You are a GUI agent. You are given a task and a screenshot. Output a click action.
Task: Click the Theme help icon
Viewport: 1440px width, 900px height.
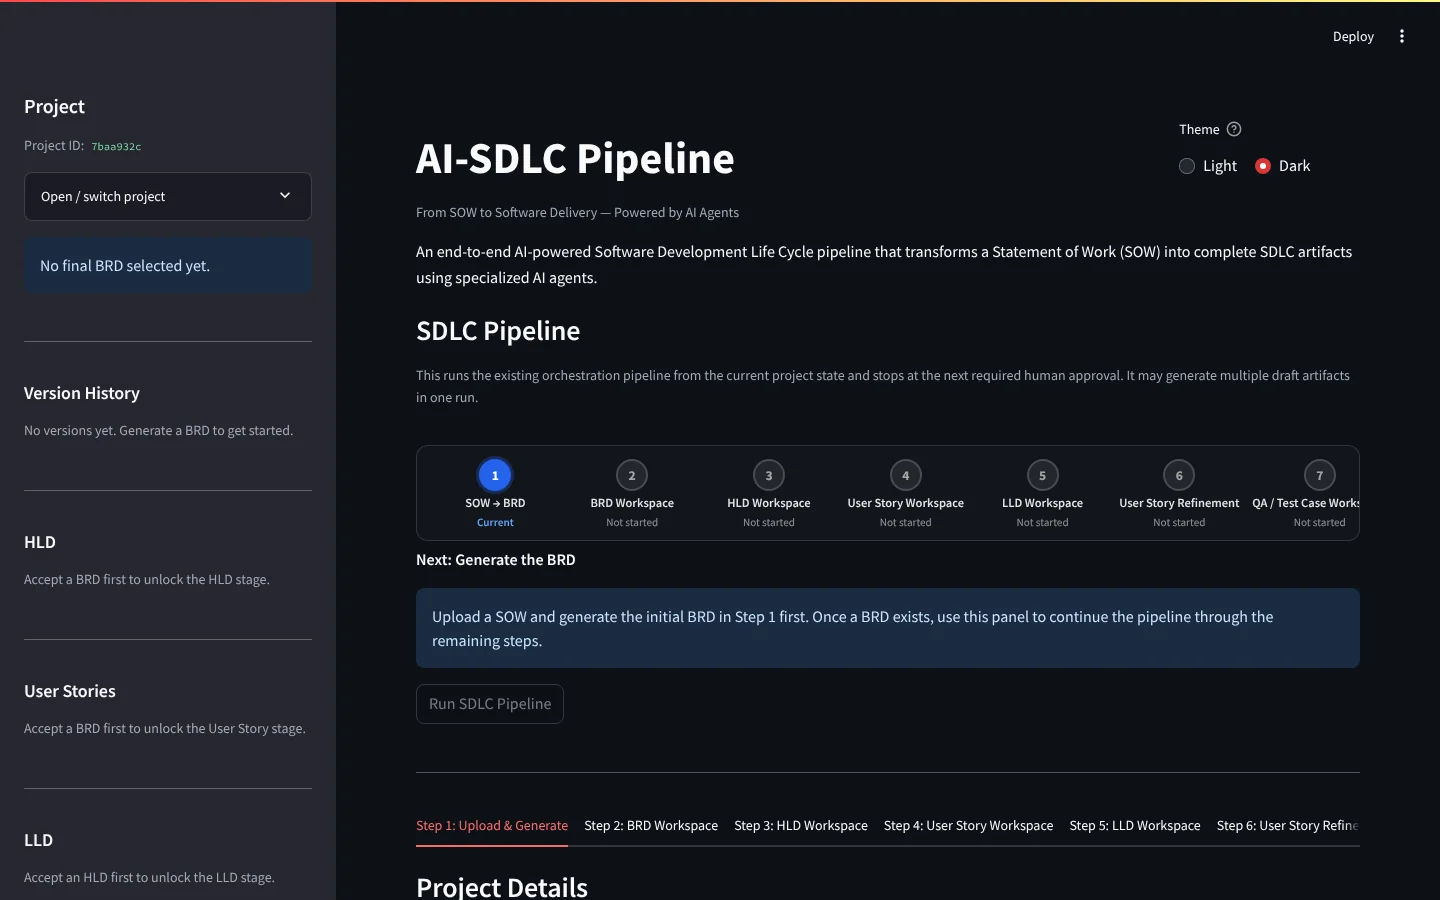[x=1234, y=129]
